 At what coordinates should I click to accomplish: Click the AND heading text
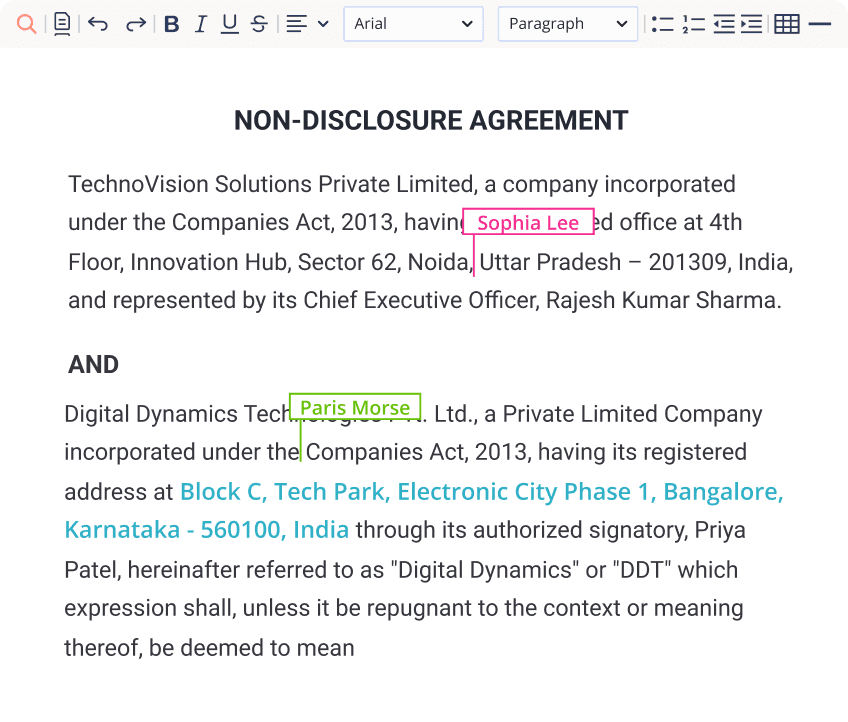coord(93,365)
